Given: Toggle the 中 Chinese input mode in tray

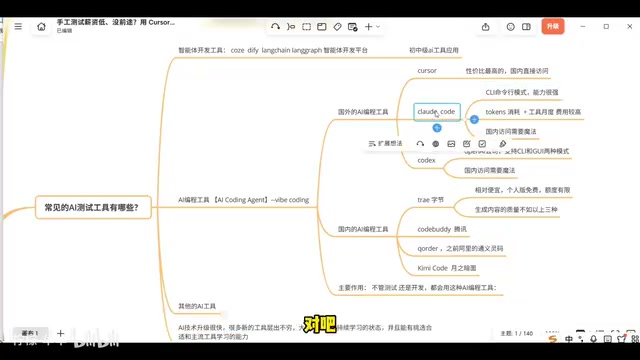Looking at the screenshot, I should pos(569,339).
